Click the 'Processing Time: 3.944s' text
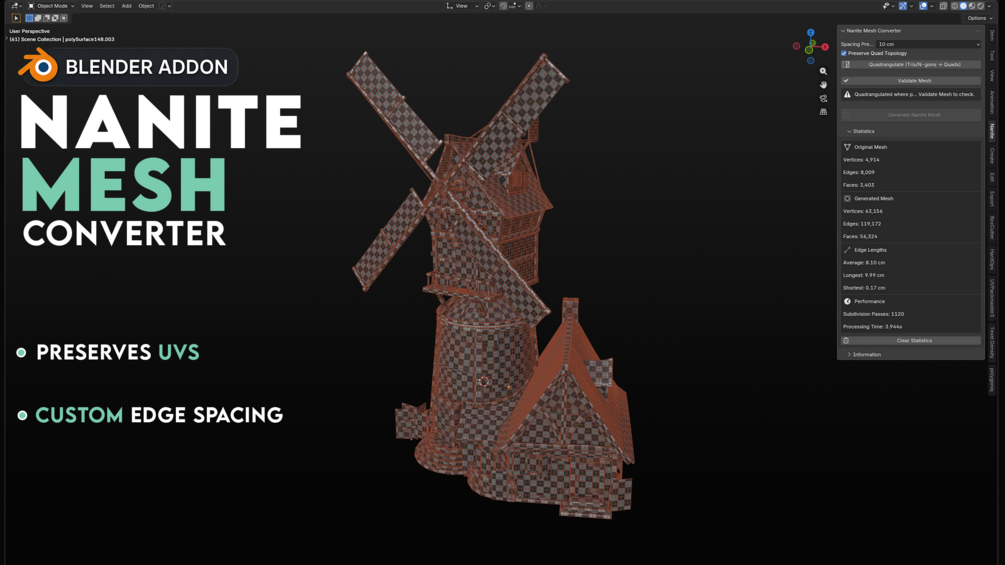The image size is (1005, 565). 872,327
